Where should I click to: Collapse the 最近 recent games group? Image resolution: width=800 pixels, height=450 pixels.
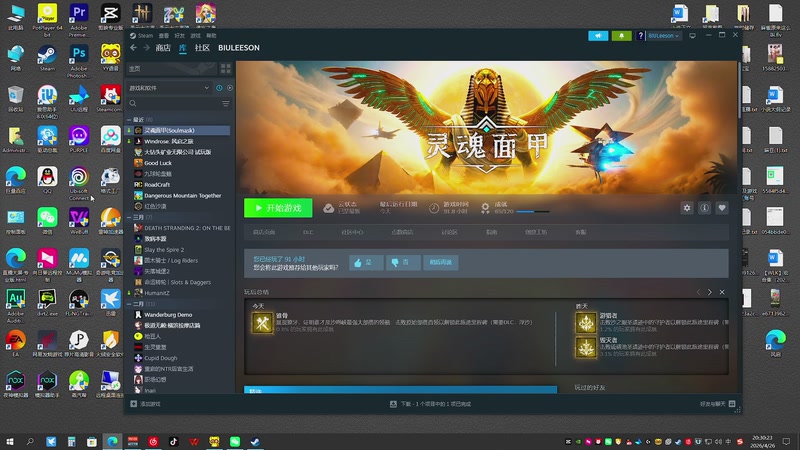(x=129, y=119)
